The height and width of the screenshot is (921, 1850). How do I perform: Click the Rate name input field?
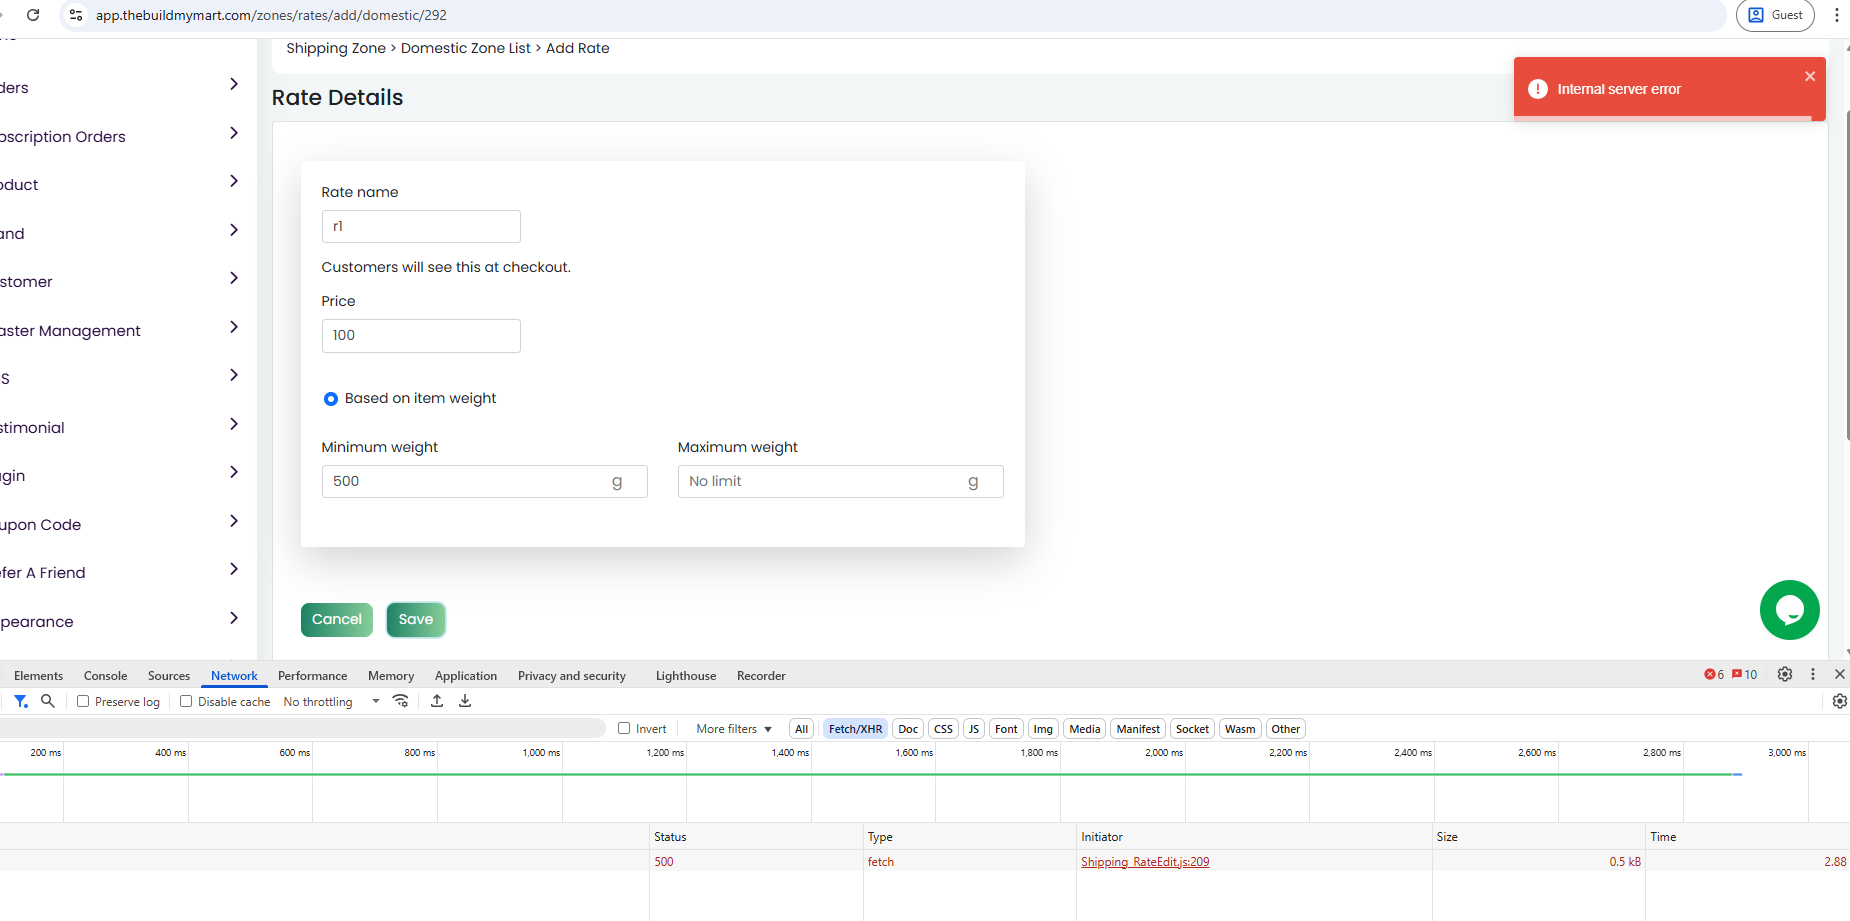click(x=421, y=226)
